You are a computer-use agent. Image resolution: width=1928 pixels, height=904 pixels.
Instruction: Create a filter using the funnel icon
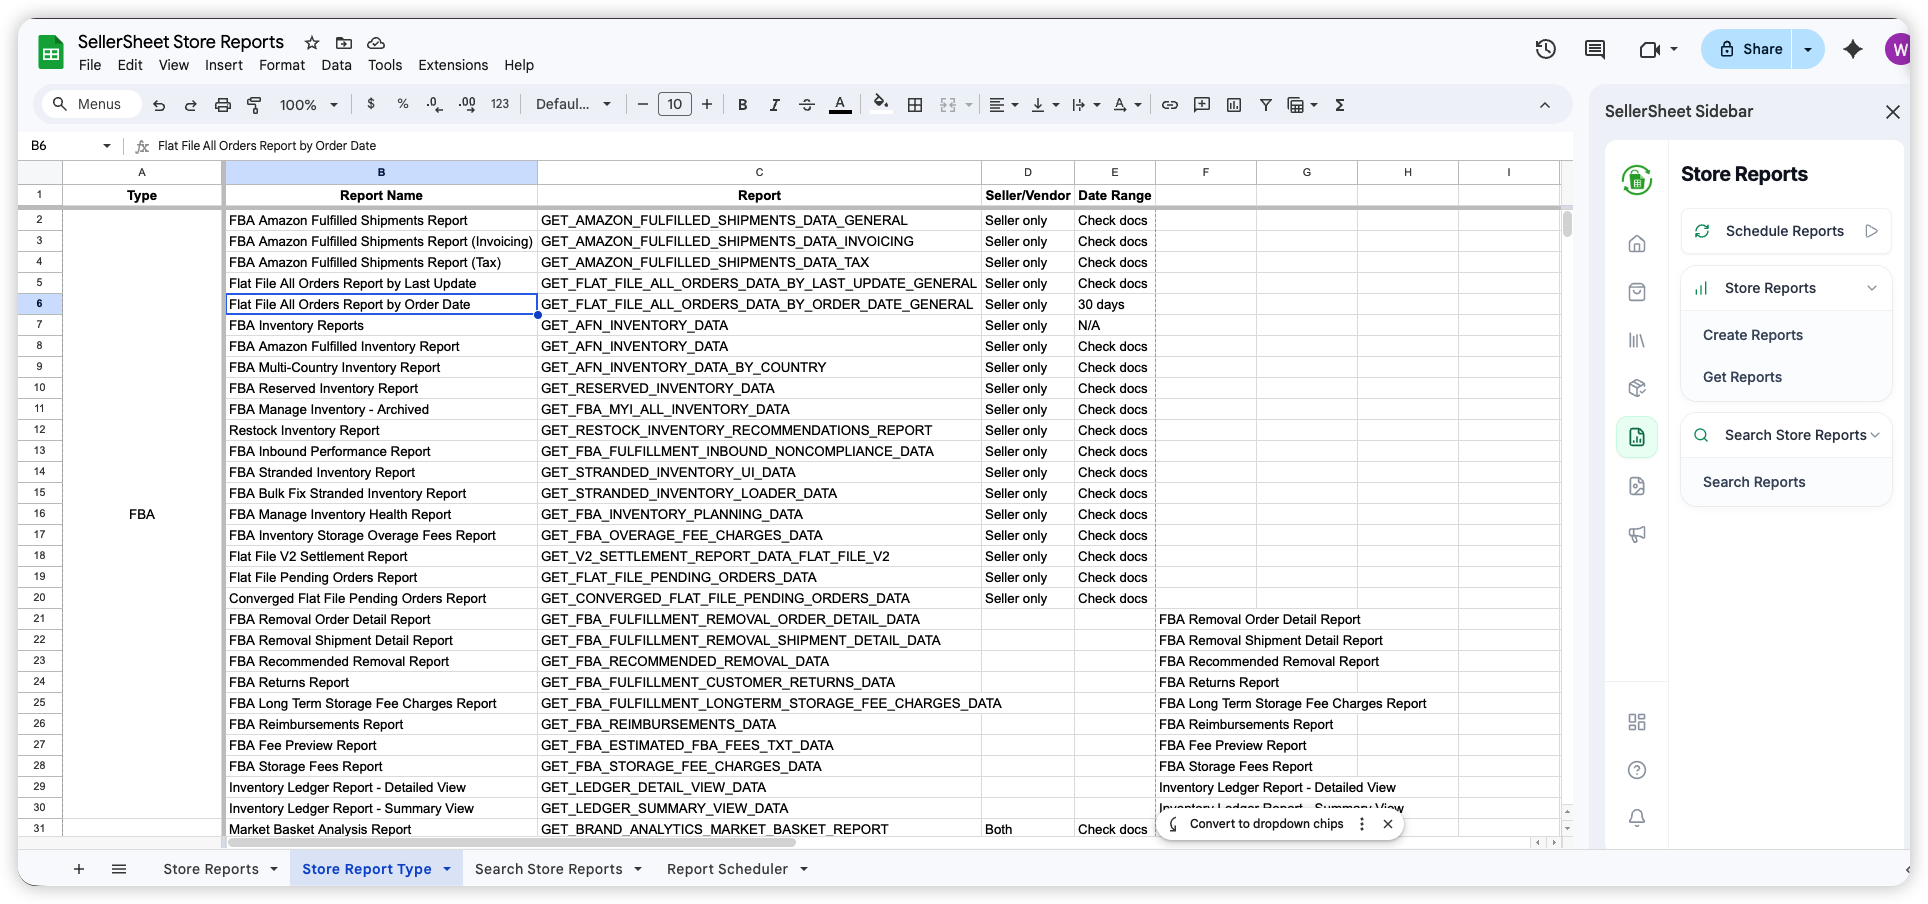point(1266,104)
